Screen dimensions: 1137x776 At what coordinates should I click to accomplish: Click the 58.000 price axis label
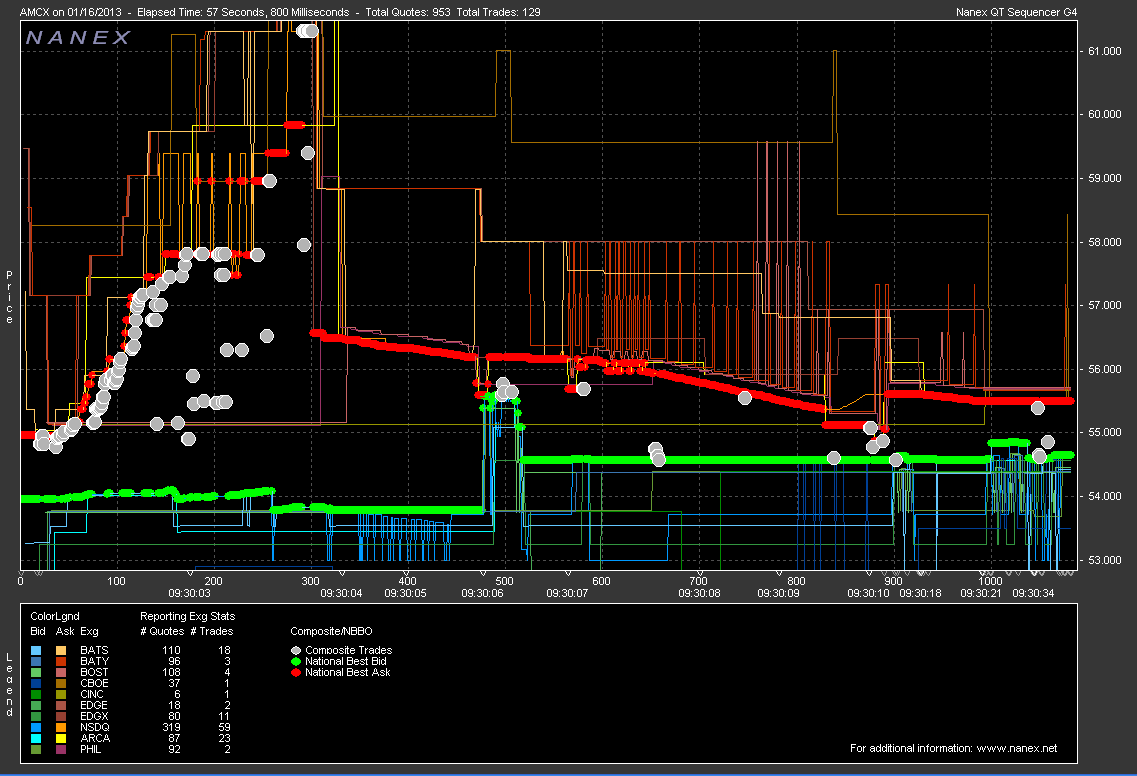(x=1105, y=241)
